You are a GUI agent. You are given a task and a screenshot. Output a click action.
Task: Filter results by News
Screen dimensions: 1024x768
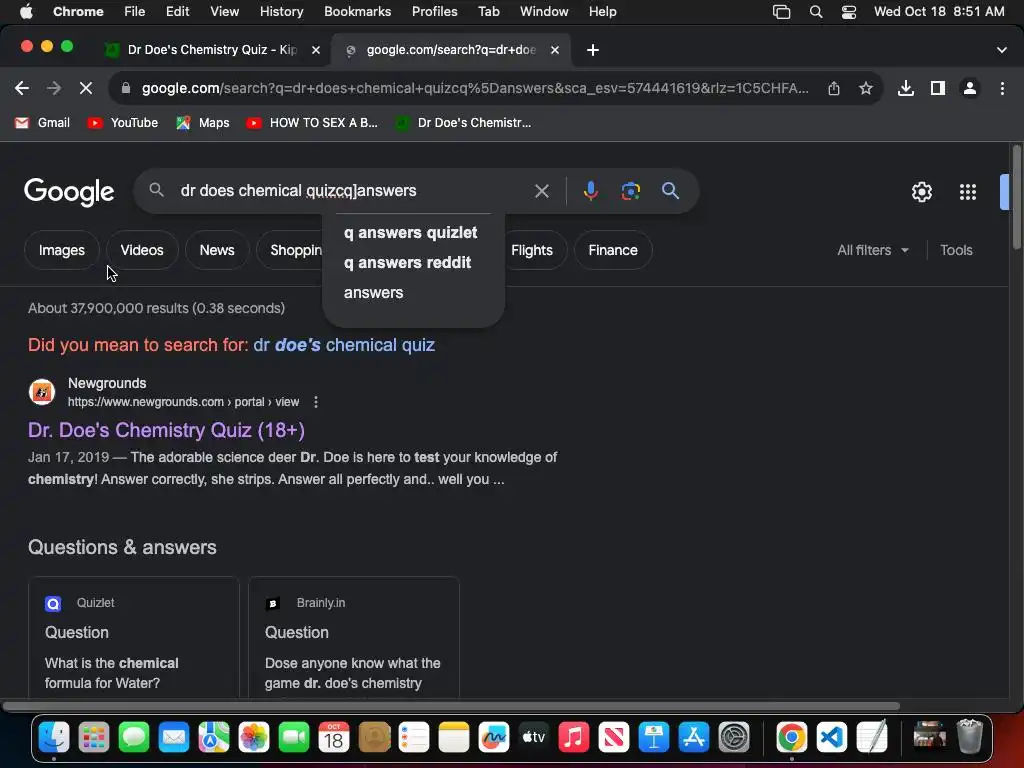click(x=217, y=250)
